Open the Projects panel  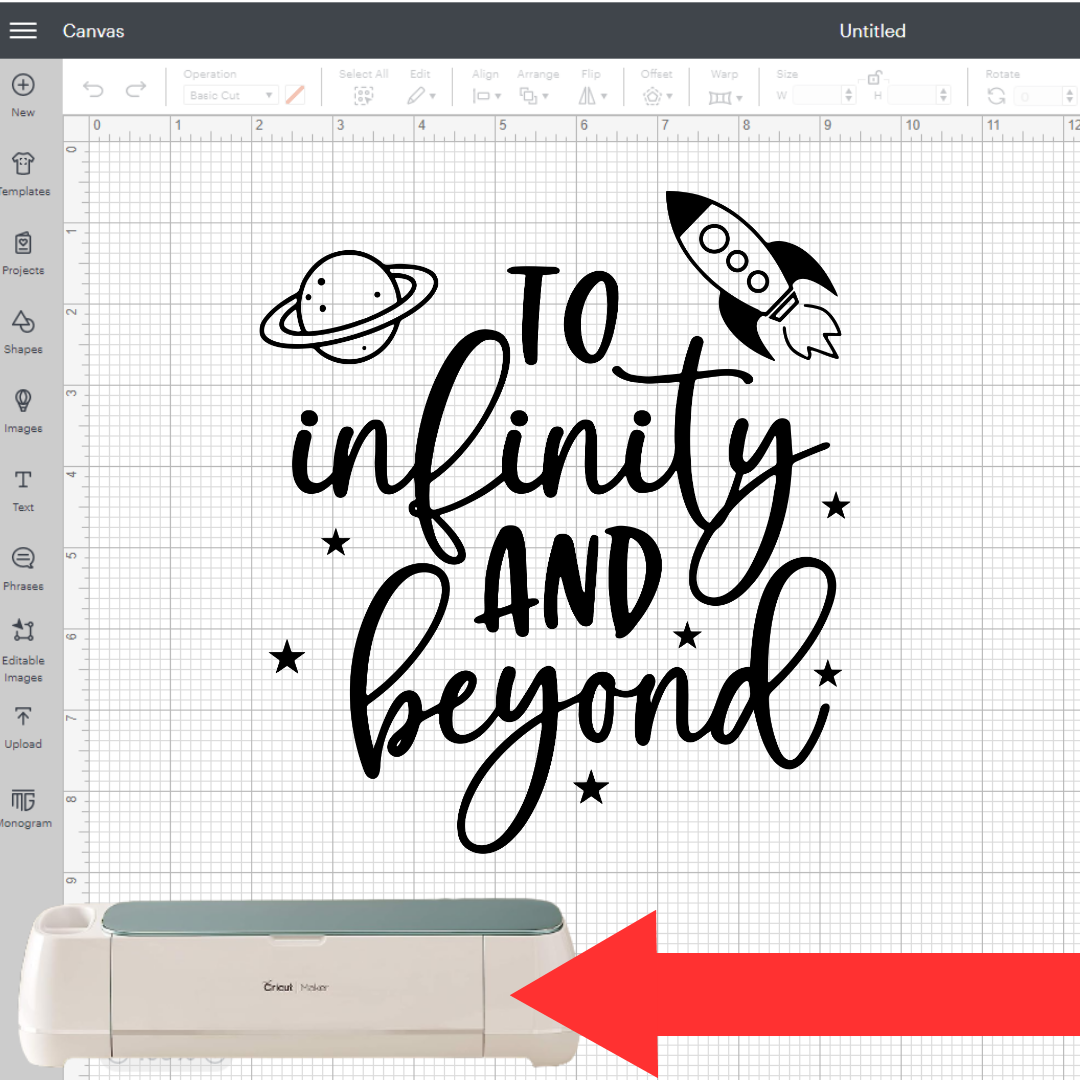[23, 253]
